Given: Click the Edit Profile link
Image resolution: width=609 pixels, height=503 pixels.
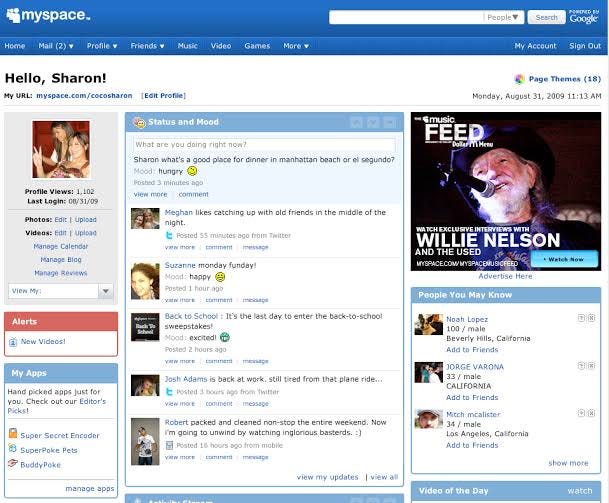Looking at the screenshot, I should click(x=164, y=96).
